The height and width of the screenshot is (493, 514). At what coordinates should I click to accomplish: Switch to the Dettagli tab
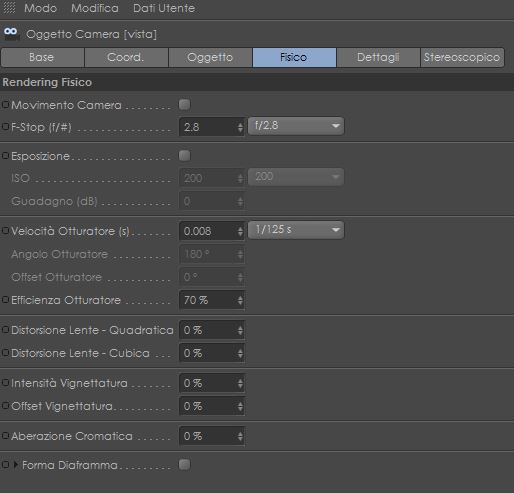(x=378, y=57)
